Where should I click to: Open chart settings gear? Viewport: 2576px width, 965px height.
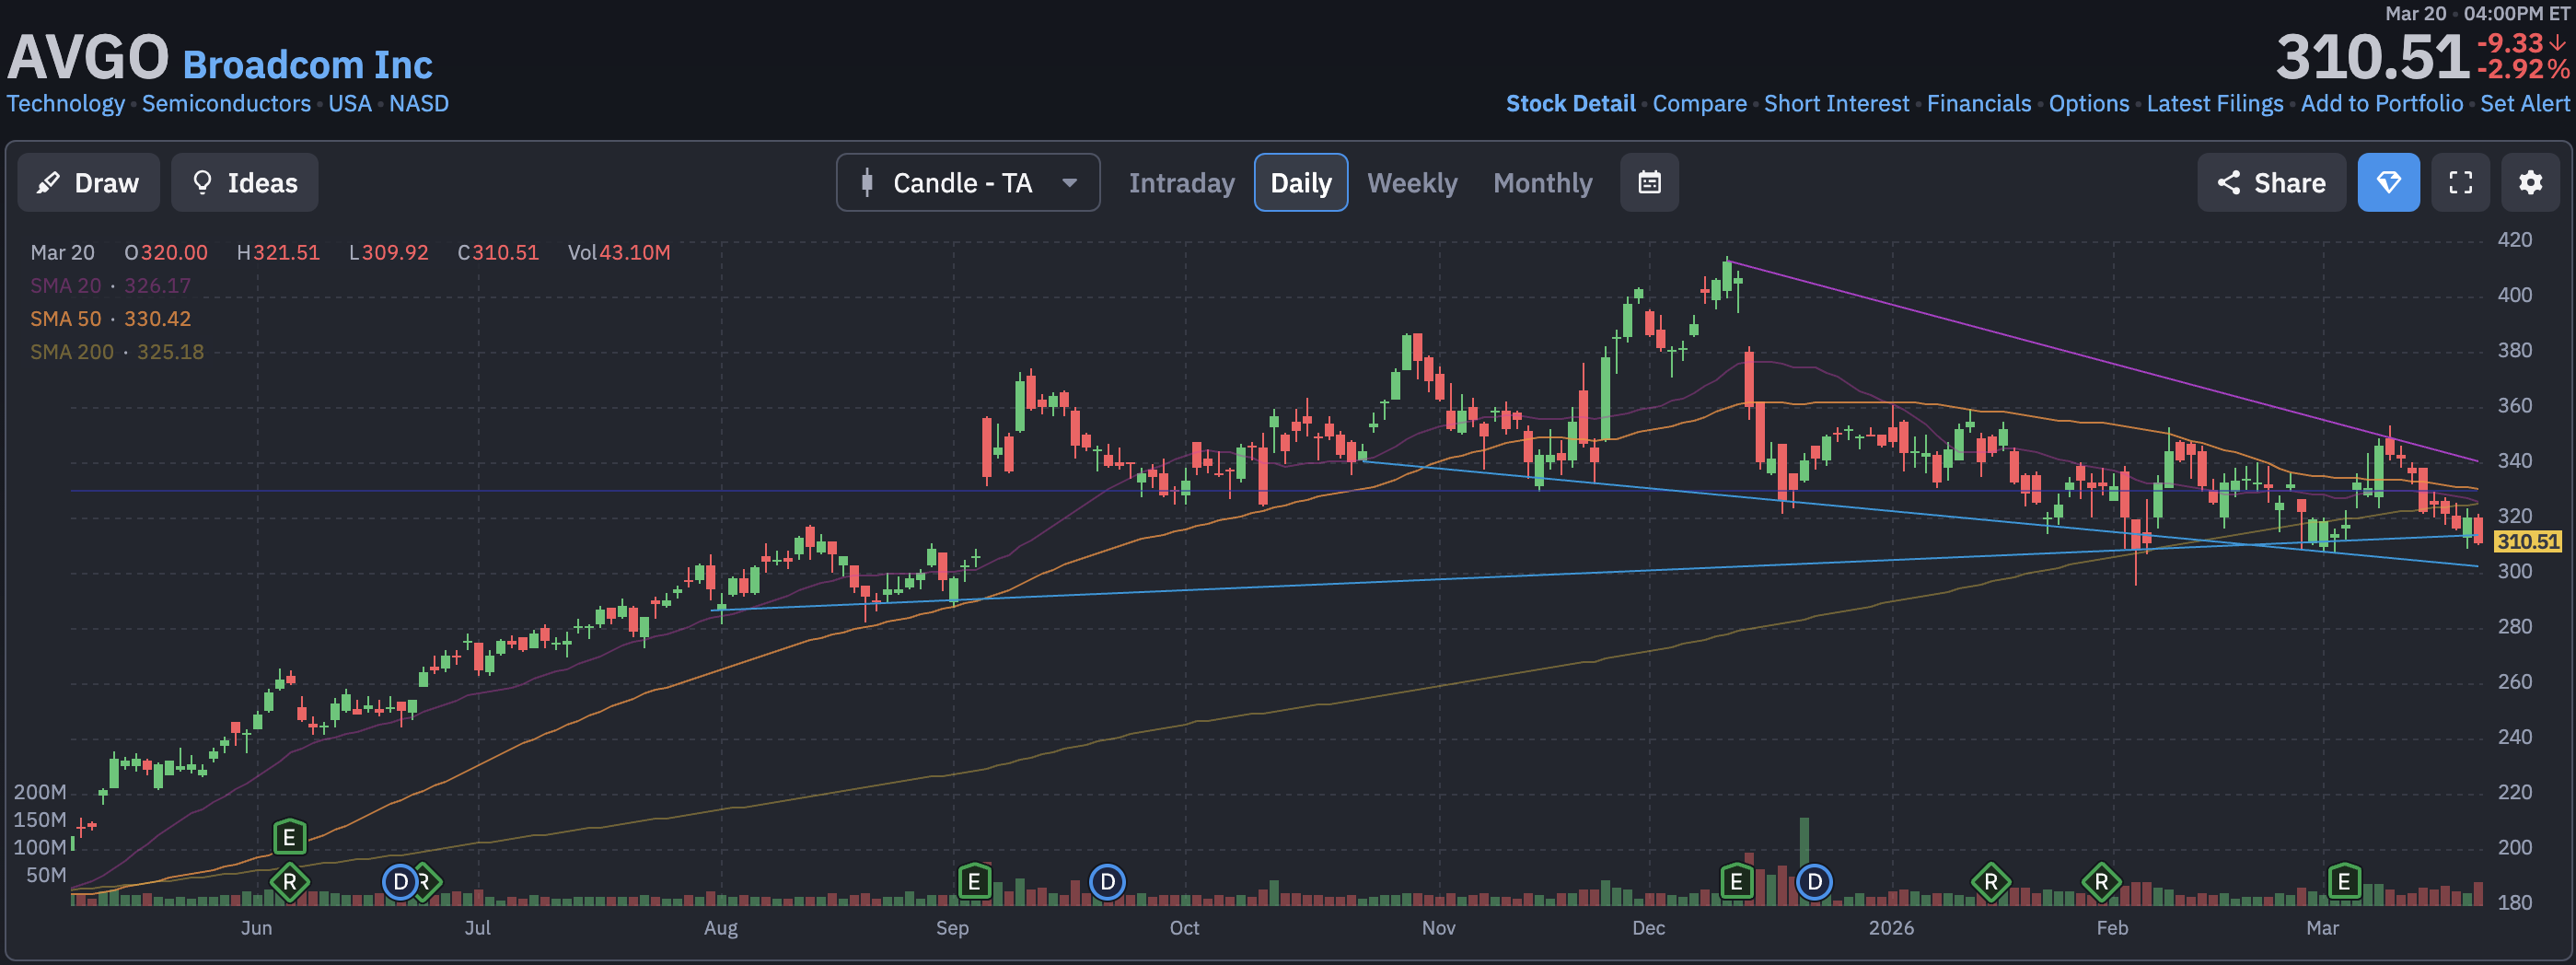pyautogui.click(x=2530, y=182)
